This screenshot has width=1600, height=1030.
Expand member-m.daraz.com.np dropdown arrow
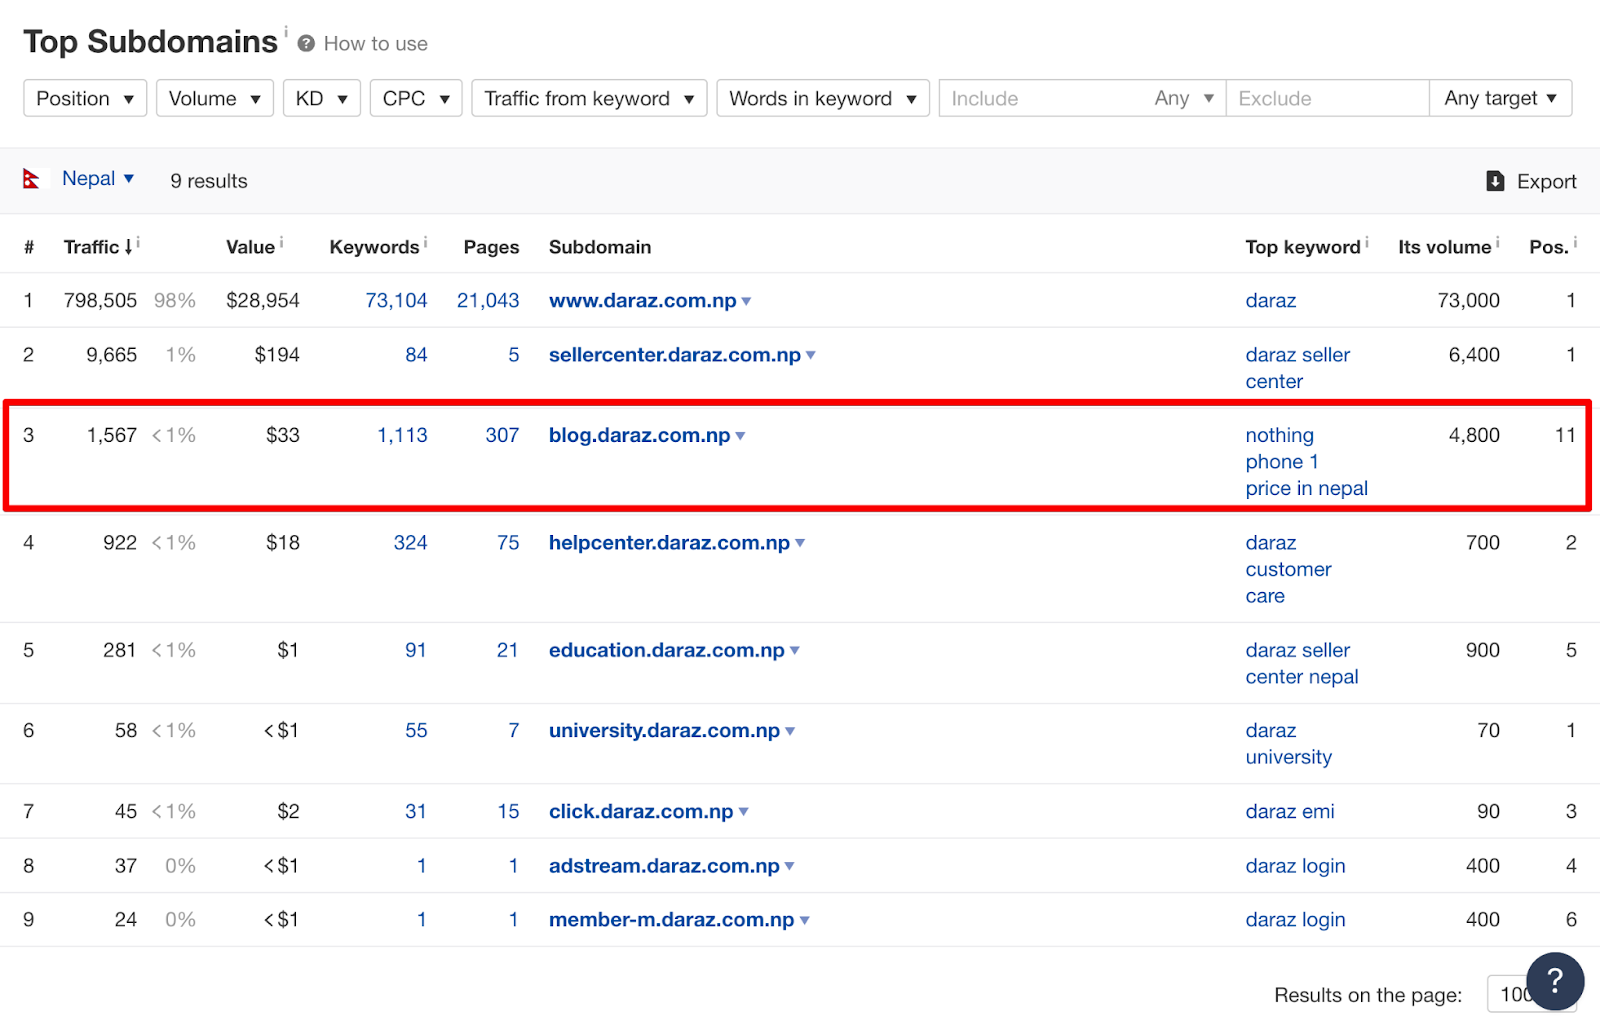click(805, 920)
